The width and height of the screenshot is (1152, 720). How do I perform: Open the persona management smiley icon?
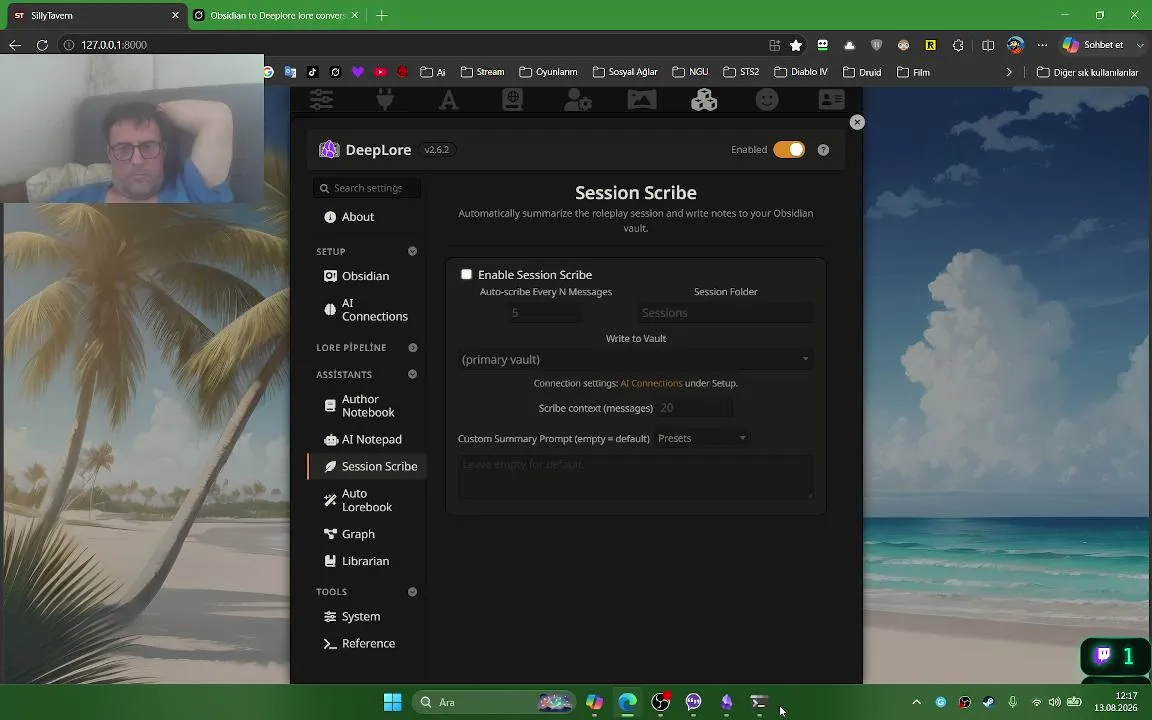767,98
